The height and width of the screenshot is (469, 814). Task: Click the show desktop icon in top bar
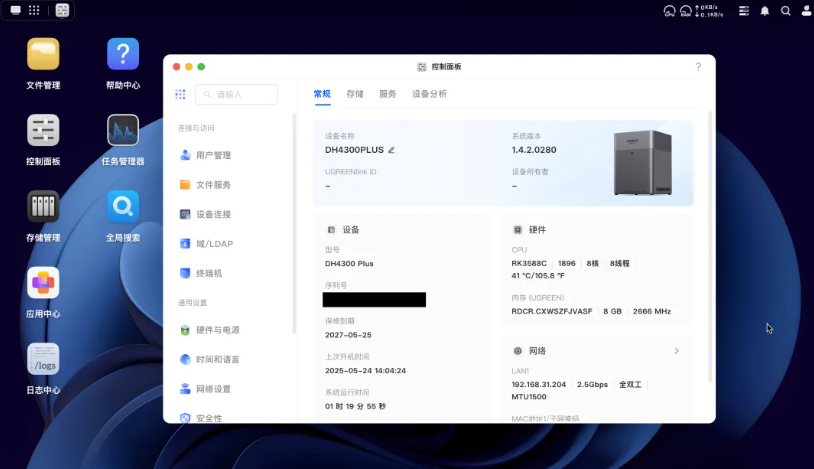pos(16,10)
